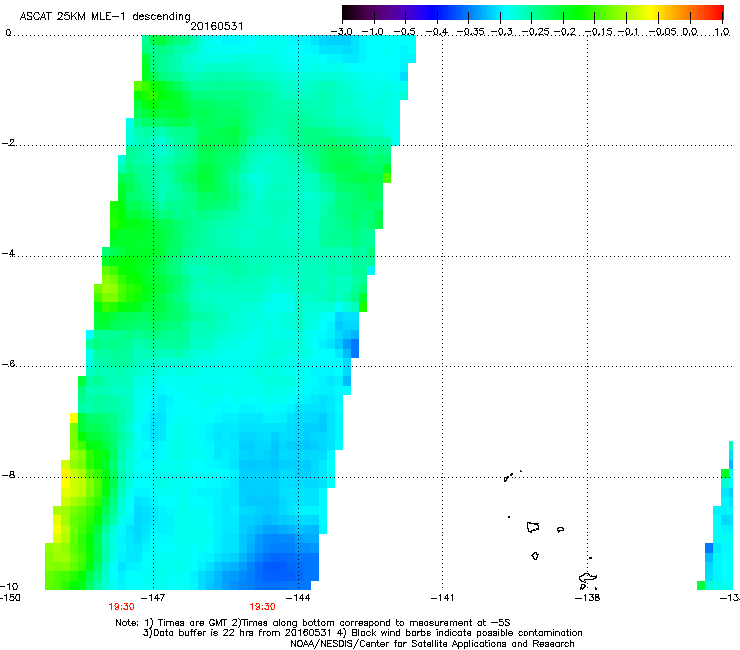This screenshot has width=740, height=650.
Task: Click the latitude label -6
Action: coord(8,363)
